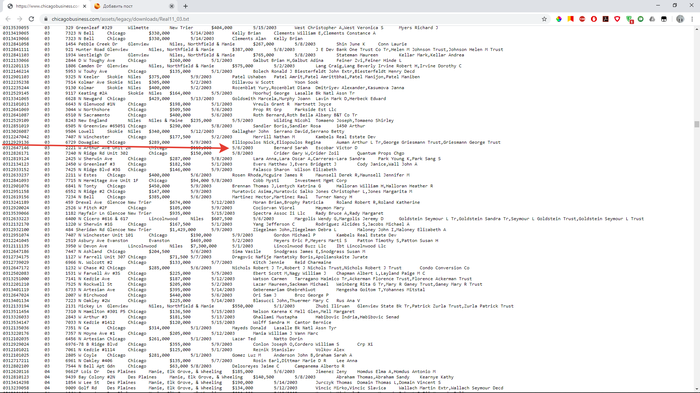Click the address 7240 N Ridge Rd Unit 302
Screen dimensions: 700x393
97,153
